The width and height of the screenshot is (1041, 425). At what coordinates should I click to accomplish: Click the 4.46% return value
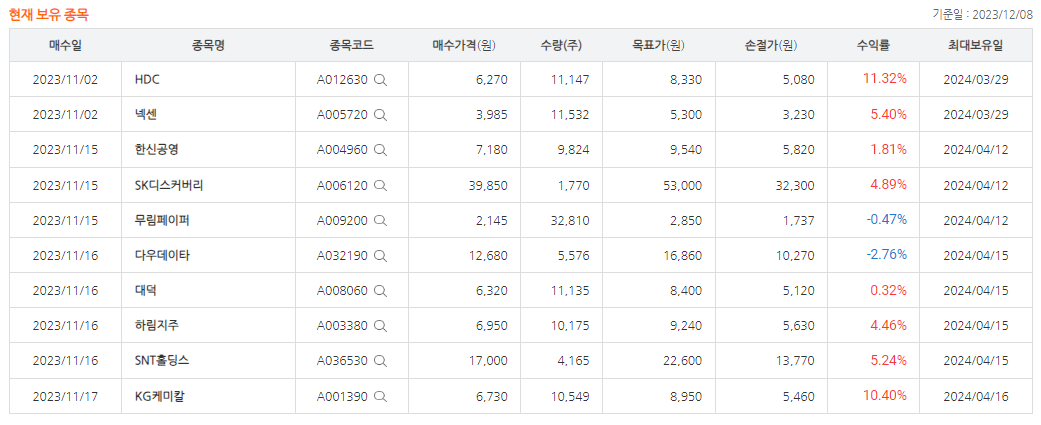tap(888, 325)
